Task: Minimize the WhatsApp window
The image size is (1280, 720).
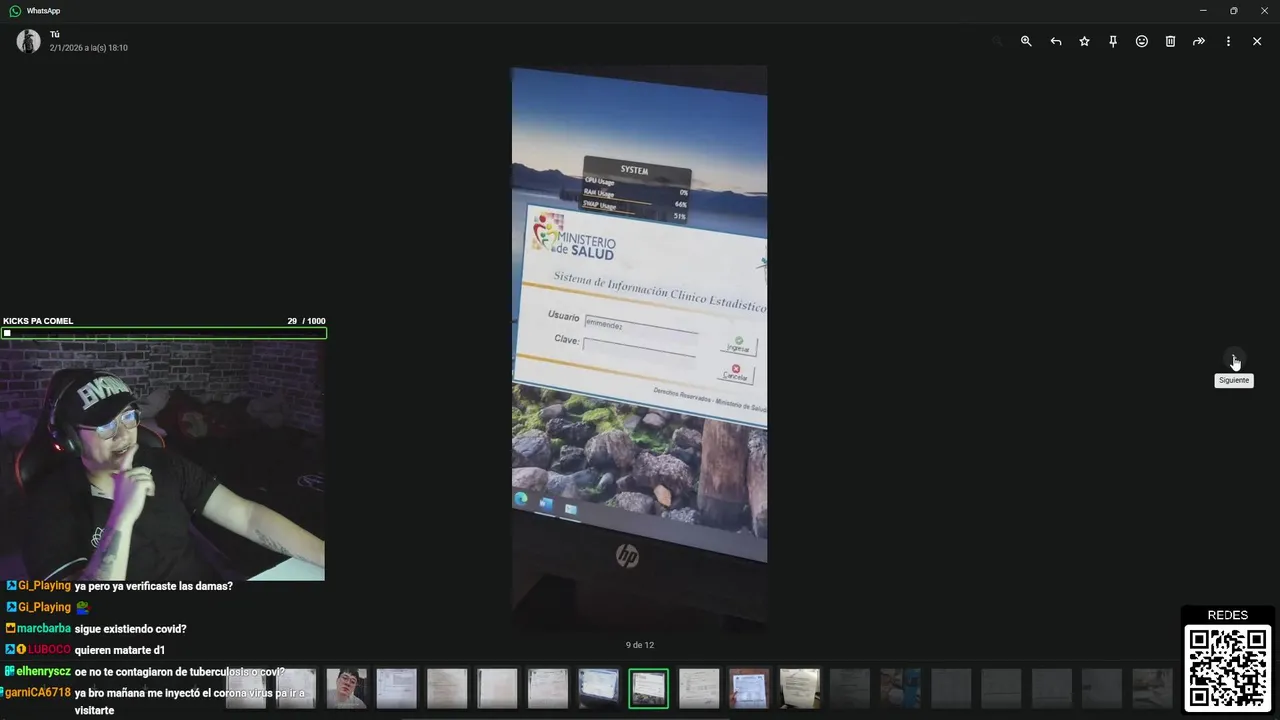Action: [1203, 10]
